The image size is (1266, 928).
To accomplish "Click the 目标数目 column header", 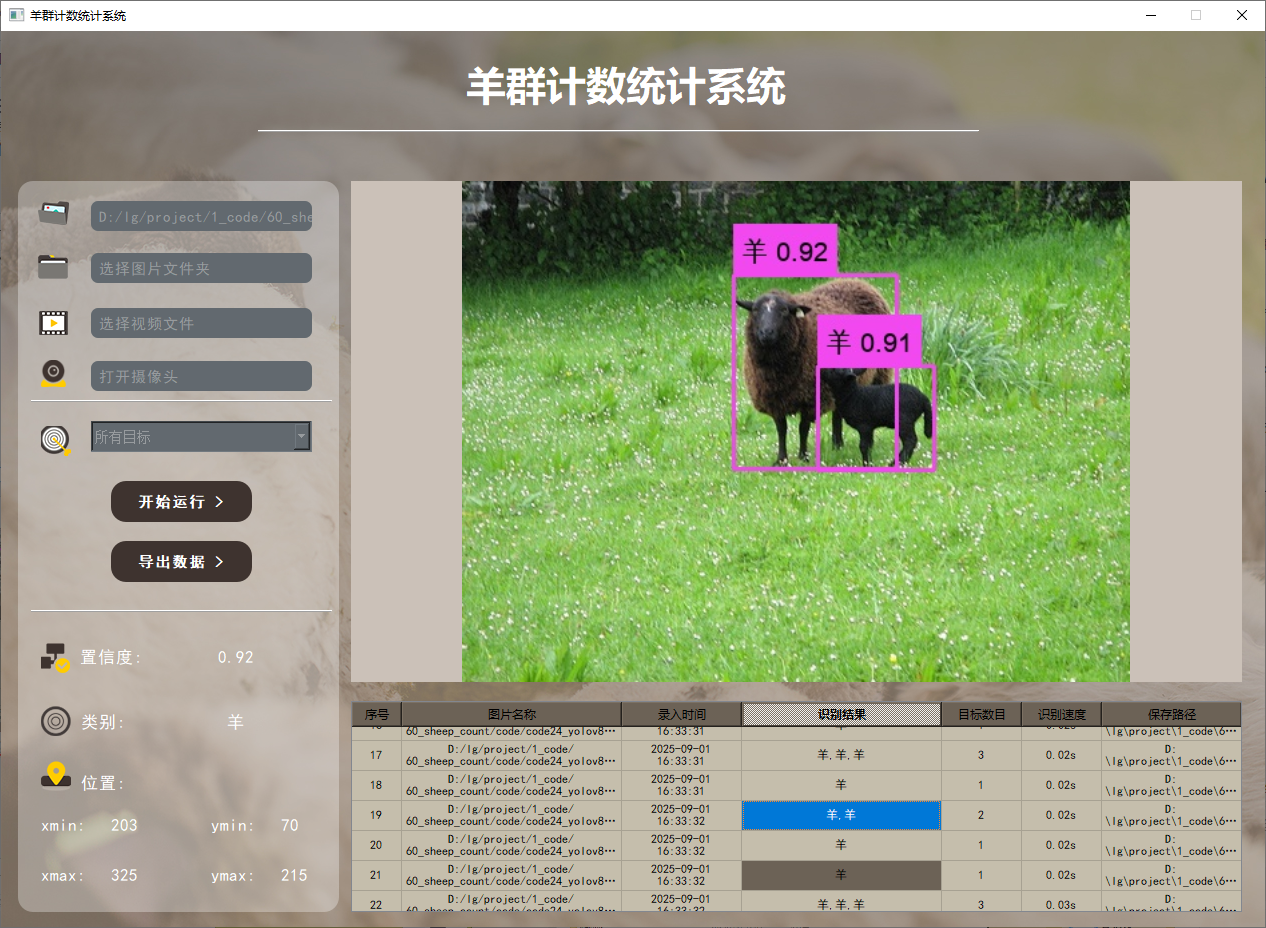I will (982, 714).
